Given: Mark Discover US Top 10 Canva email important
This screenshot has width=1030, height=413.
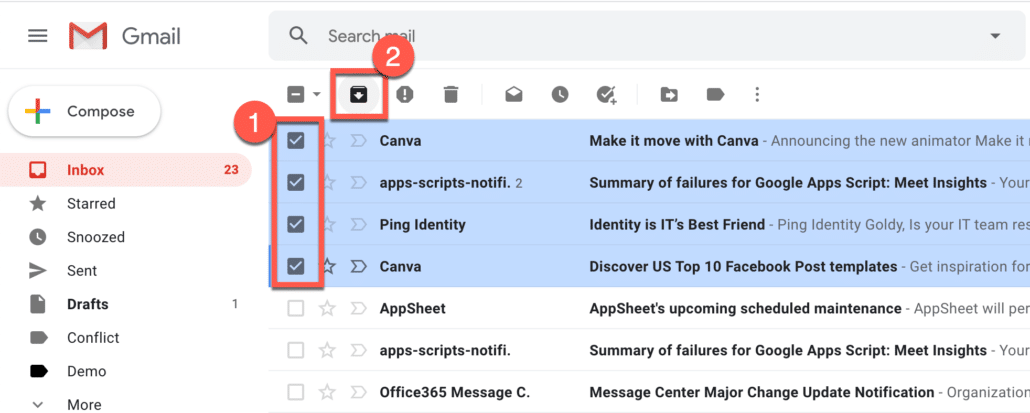Looking at the screenshot, I should pyautogui.click(x=358, y=267).
